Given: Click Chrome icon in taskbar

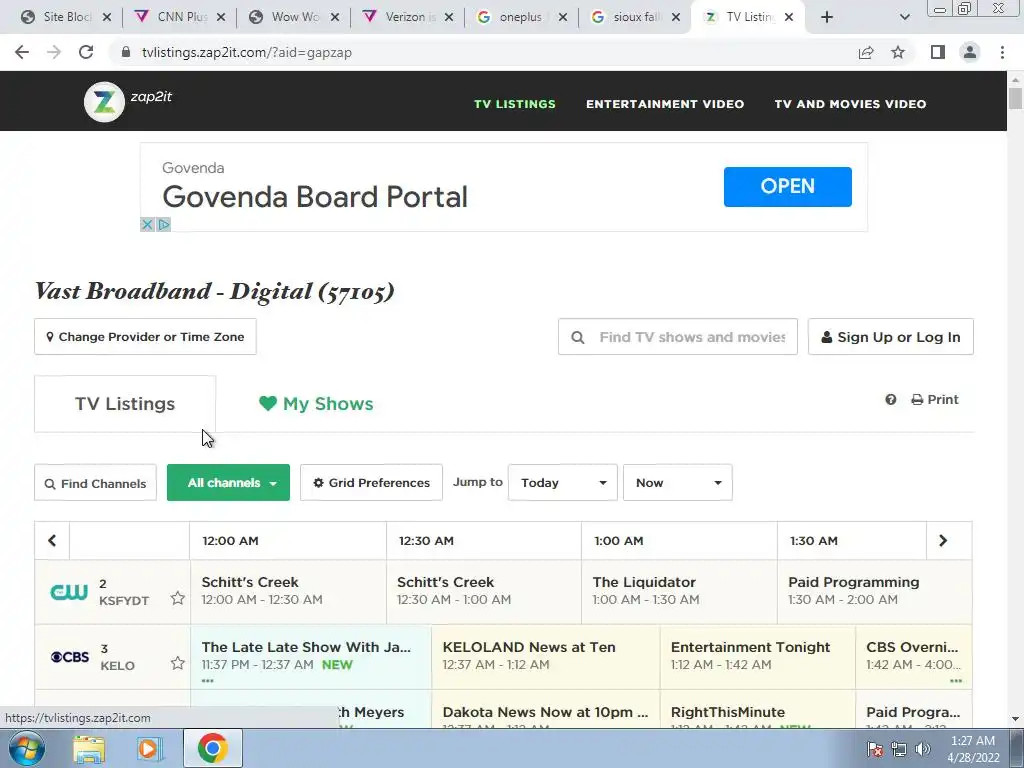Looking at the screenshot, I should click(212, 748).
